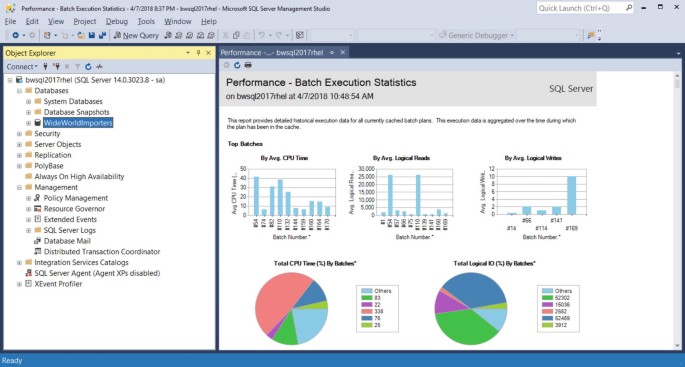The height and width of the screenshot is (367, 685).
Task: Toggle pin on the Object Explorer panel
Action: pos(198,53)
